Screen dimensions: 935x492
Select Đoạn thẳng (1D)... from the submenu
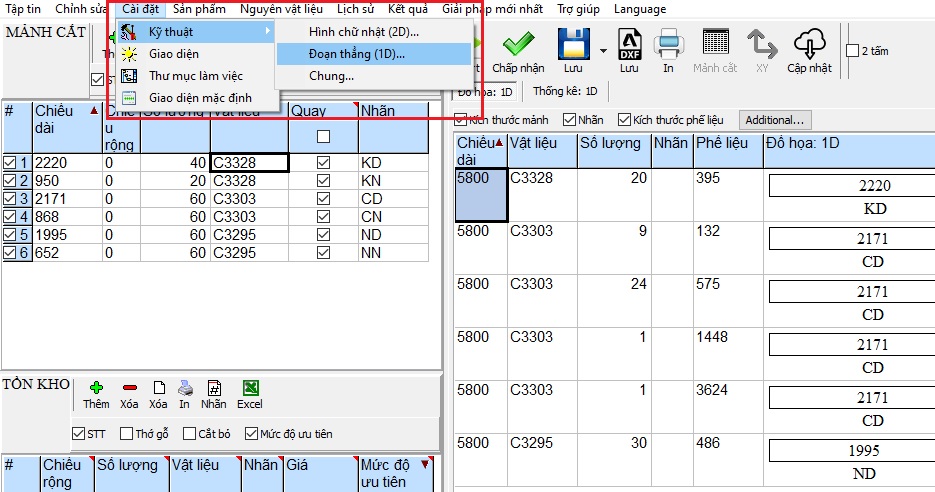pos(357,54)
